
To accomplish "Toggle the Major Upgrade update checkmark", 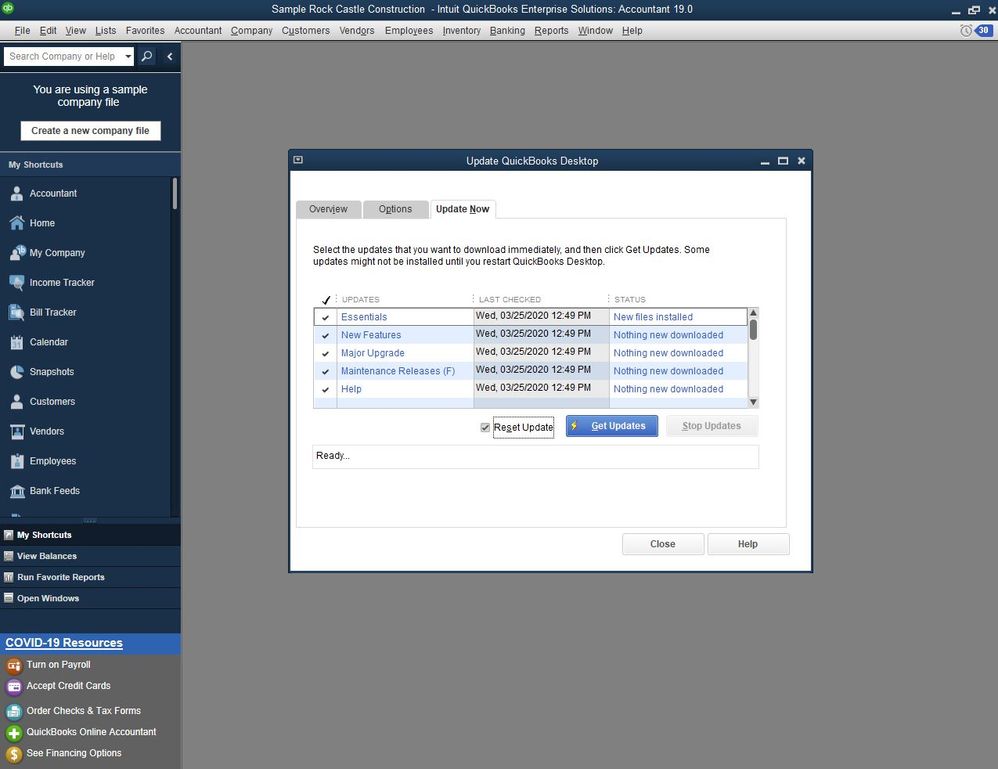I will pyautogui.click(x=325, y=353).
